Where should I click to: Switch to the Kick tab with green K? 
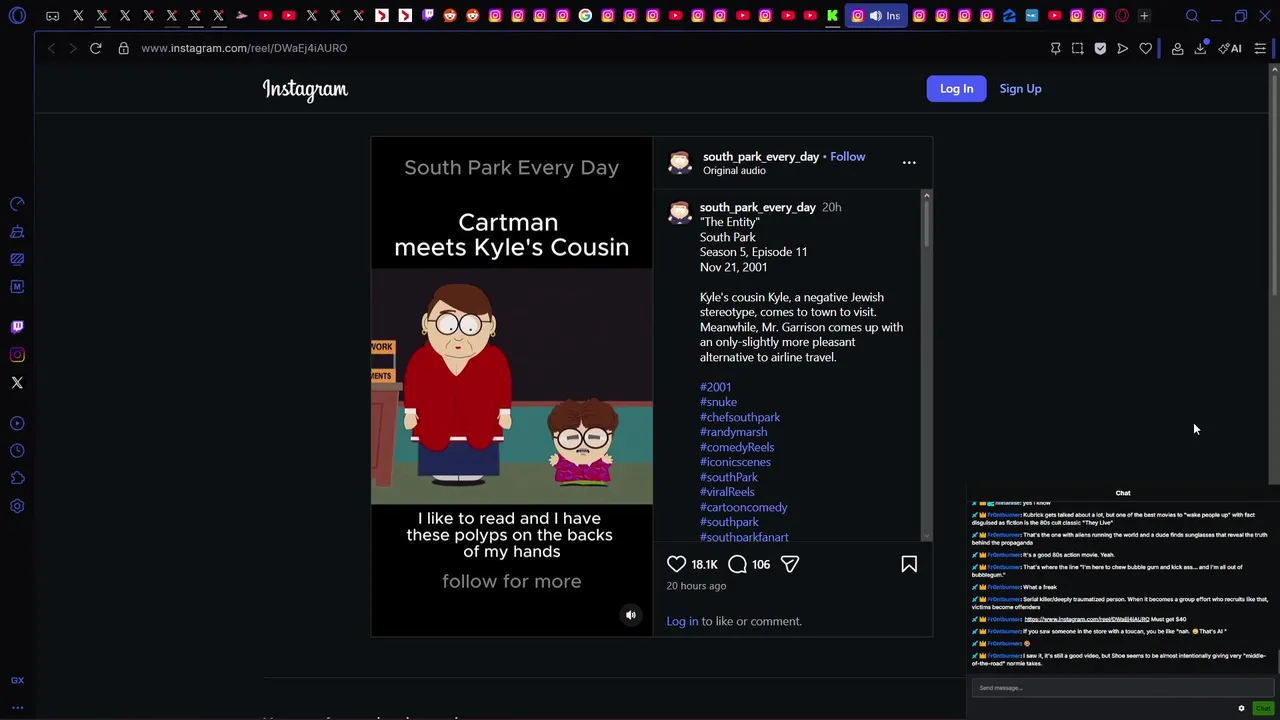coord(832,16)
